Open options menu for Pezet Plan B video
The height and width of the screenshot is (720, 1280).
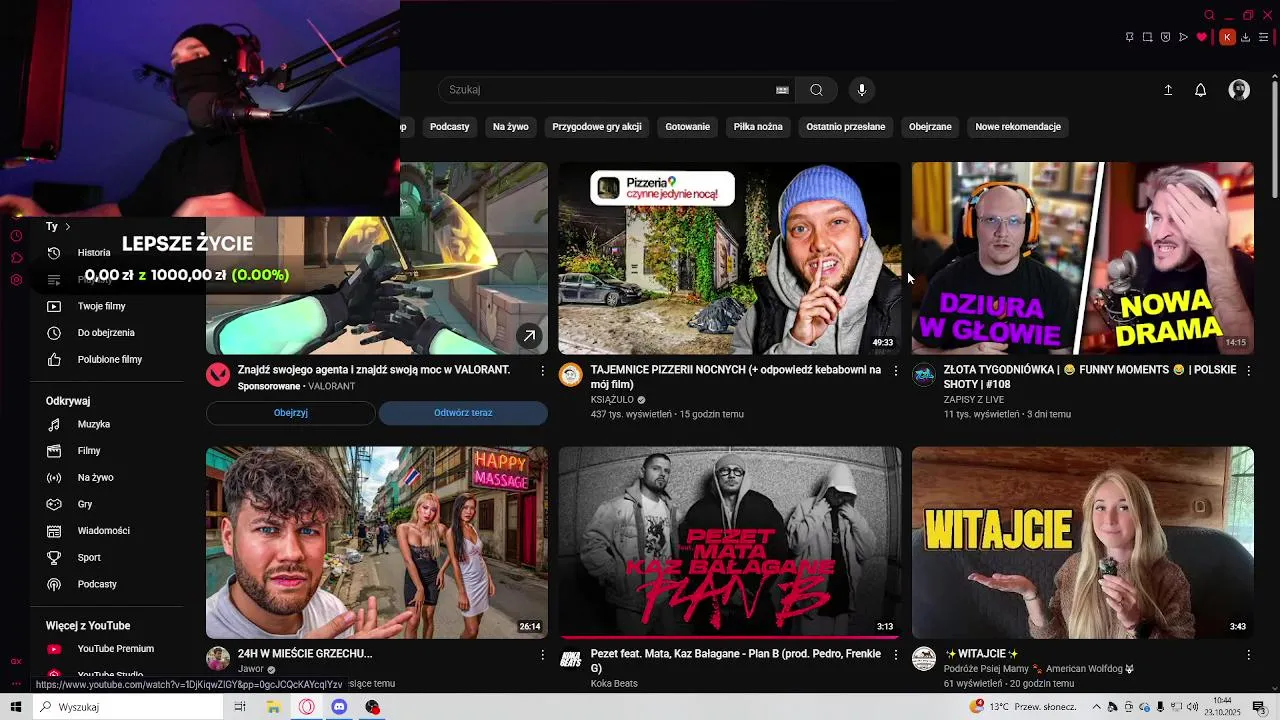(896, 655)
